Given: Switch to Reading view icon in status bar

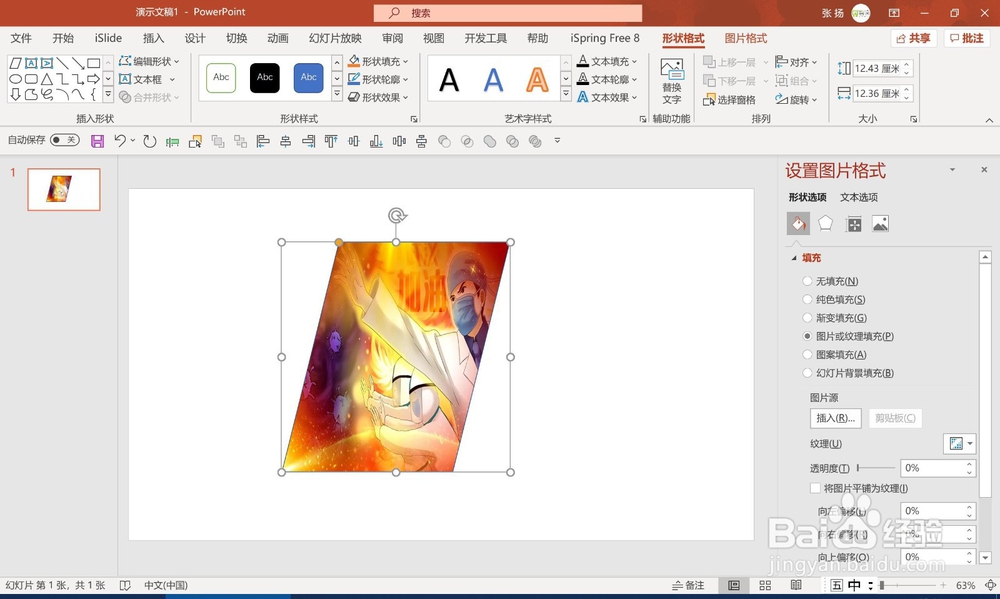Looking at the screenshot, I should (x=796, y=585).
